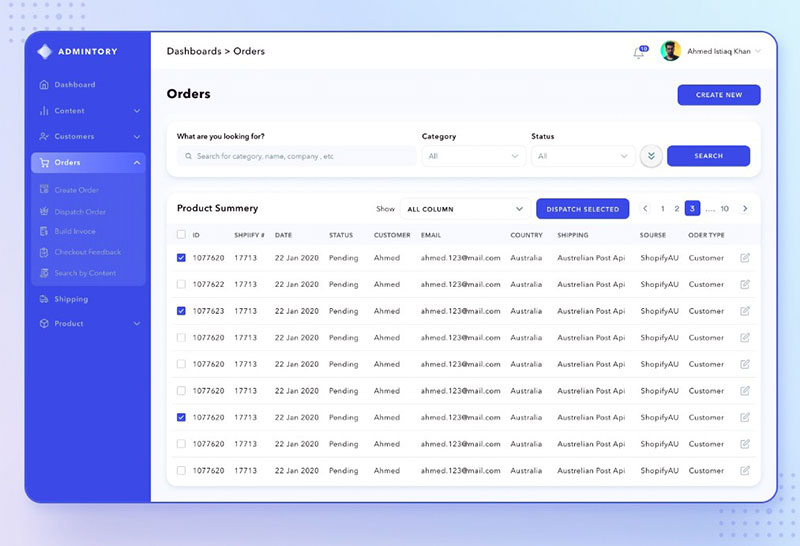Open the ALL COLUMN show dropdown
The height and width of the screenshot is (546, 800).
(x=465, y=209)
